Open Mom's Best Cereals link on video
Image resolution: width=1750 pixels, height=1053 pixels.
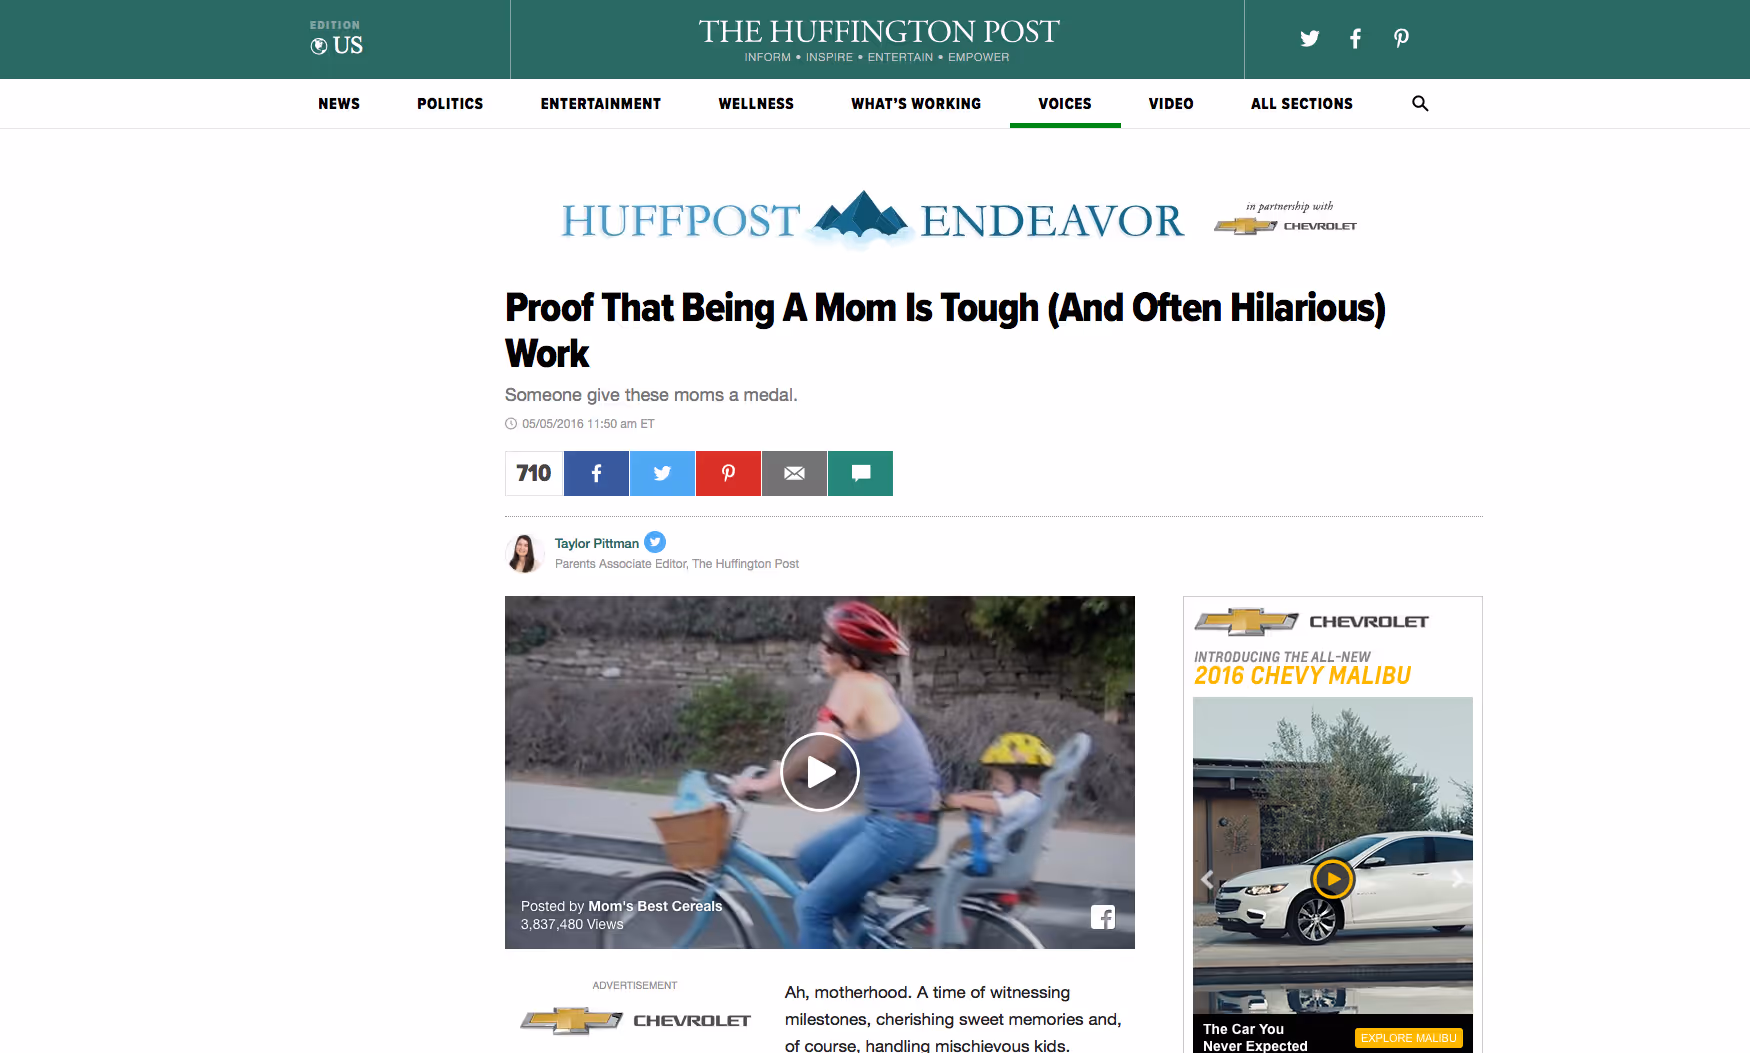[655, 906]
